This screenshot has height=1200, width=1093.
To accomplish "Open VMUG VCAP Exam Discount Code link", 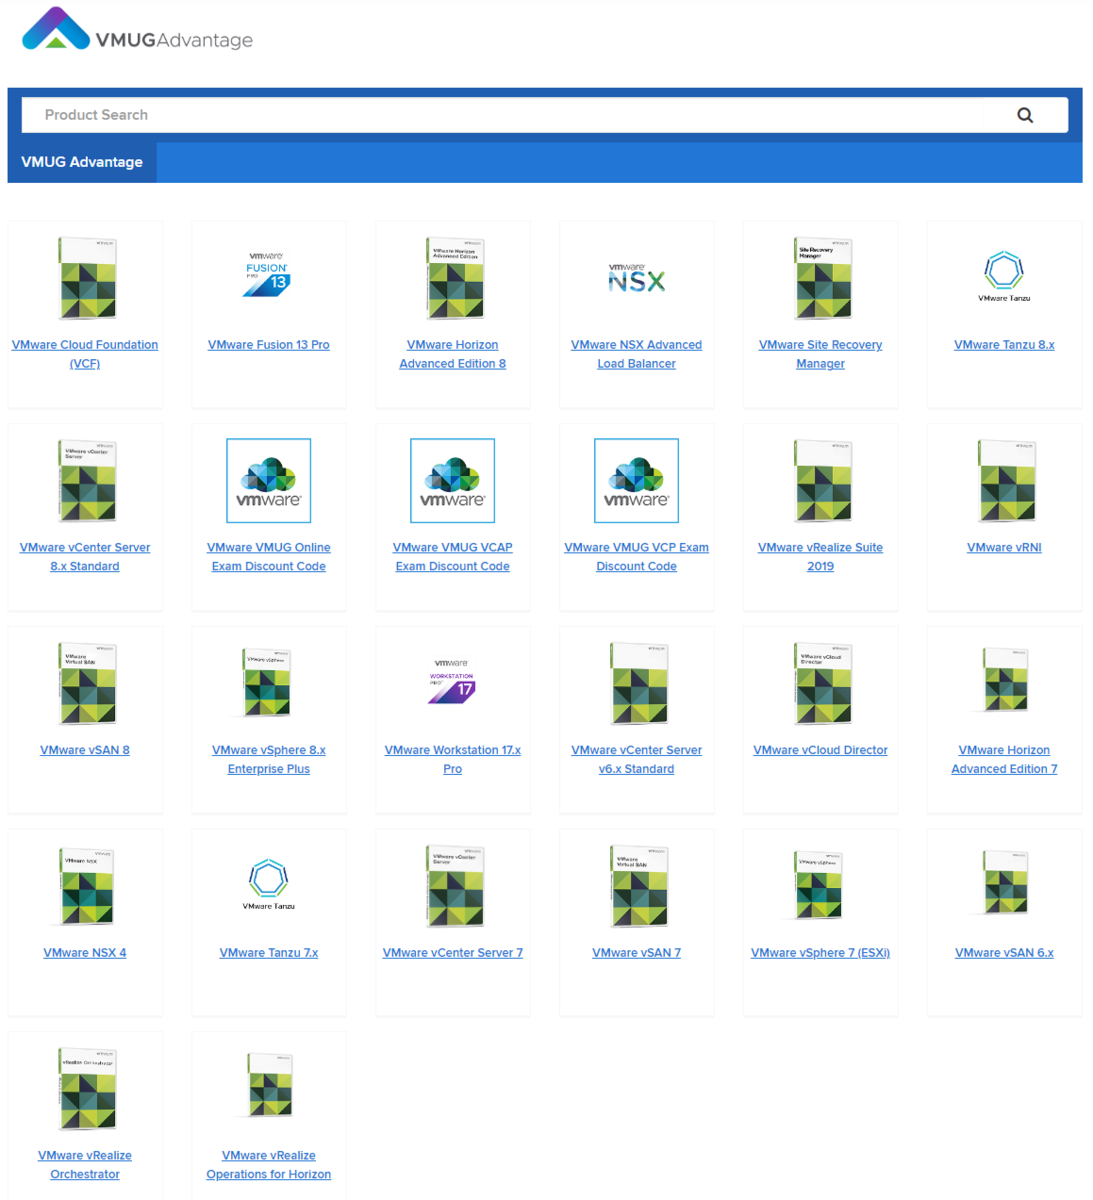I will 453,557.
